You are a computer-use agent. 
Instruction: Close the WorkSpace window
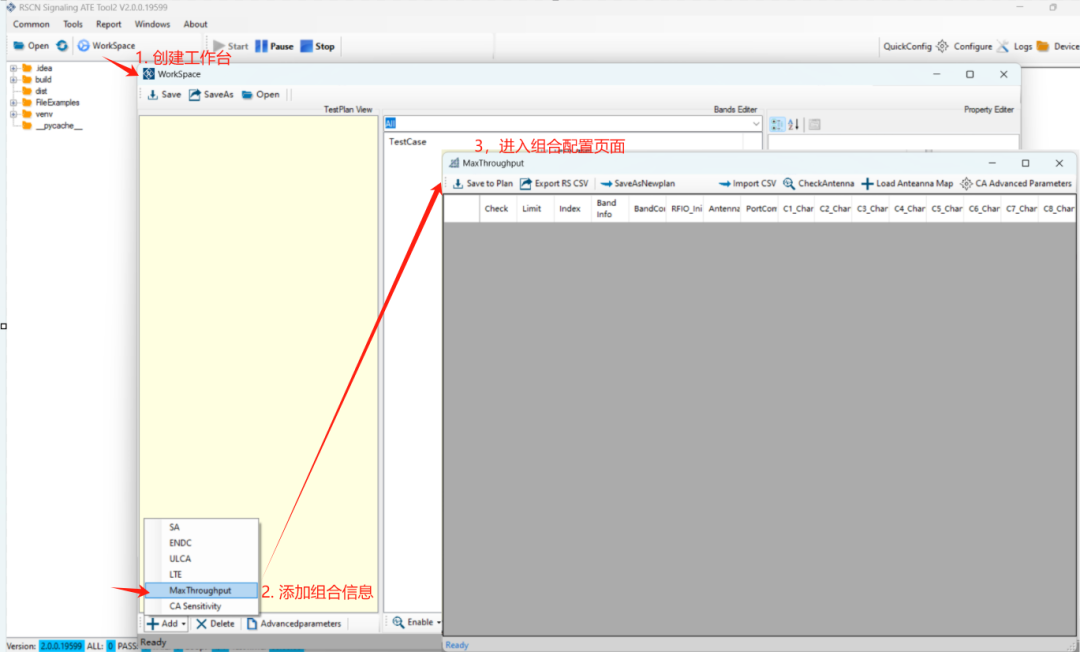coord(1004,74)
